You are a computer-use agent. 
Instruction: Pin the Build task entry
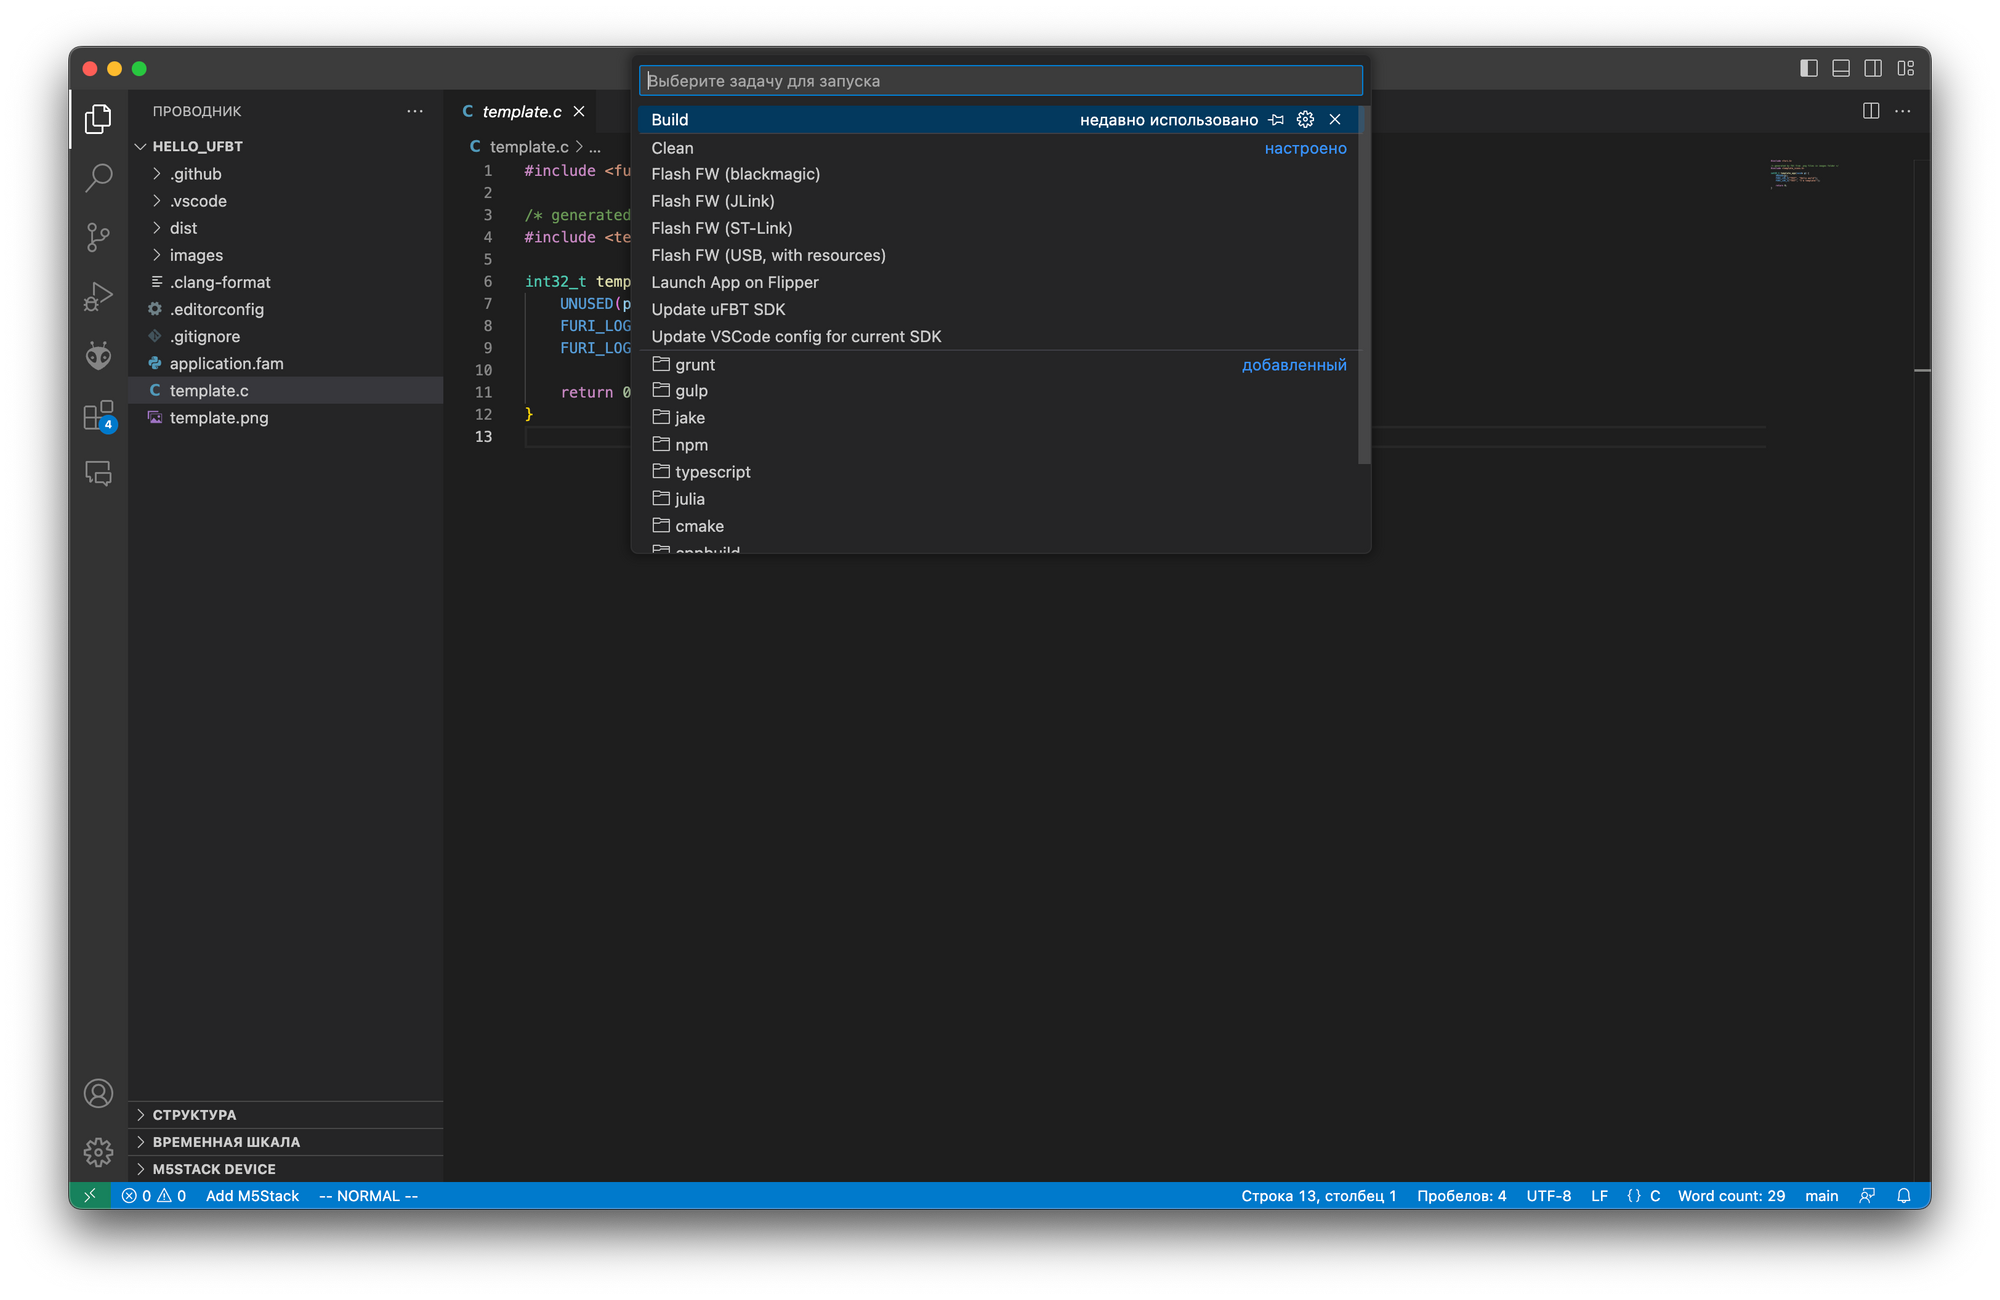1276,119
